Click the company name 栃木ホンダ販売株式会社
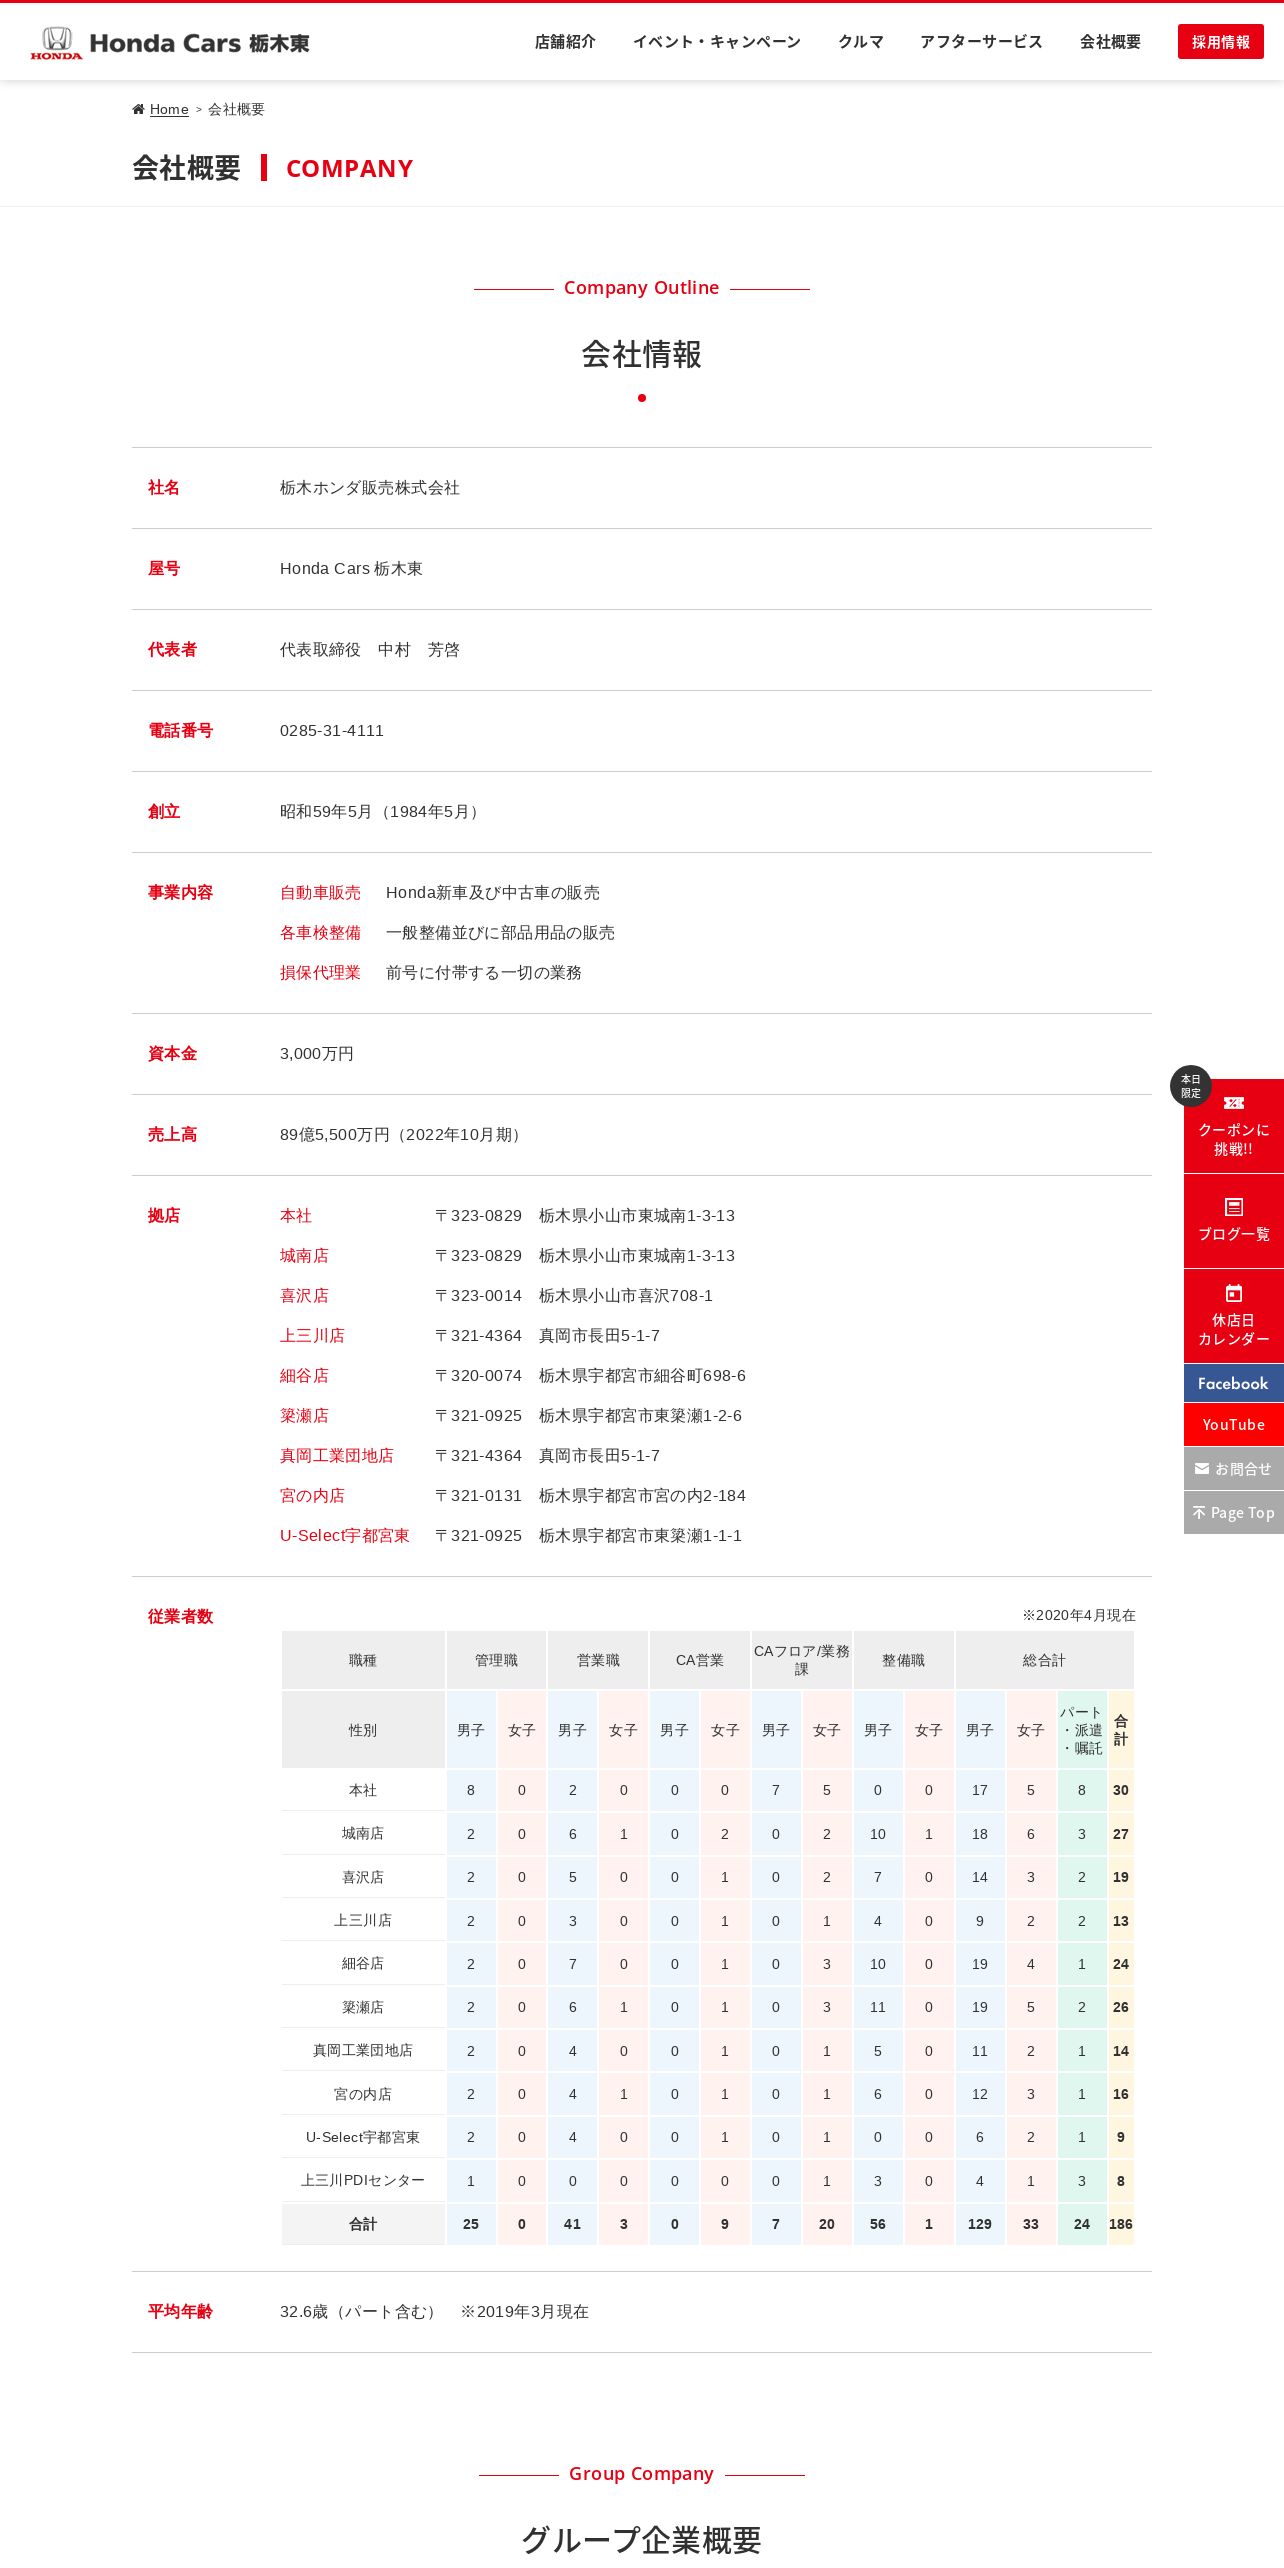 point(370,488)
